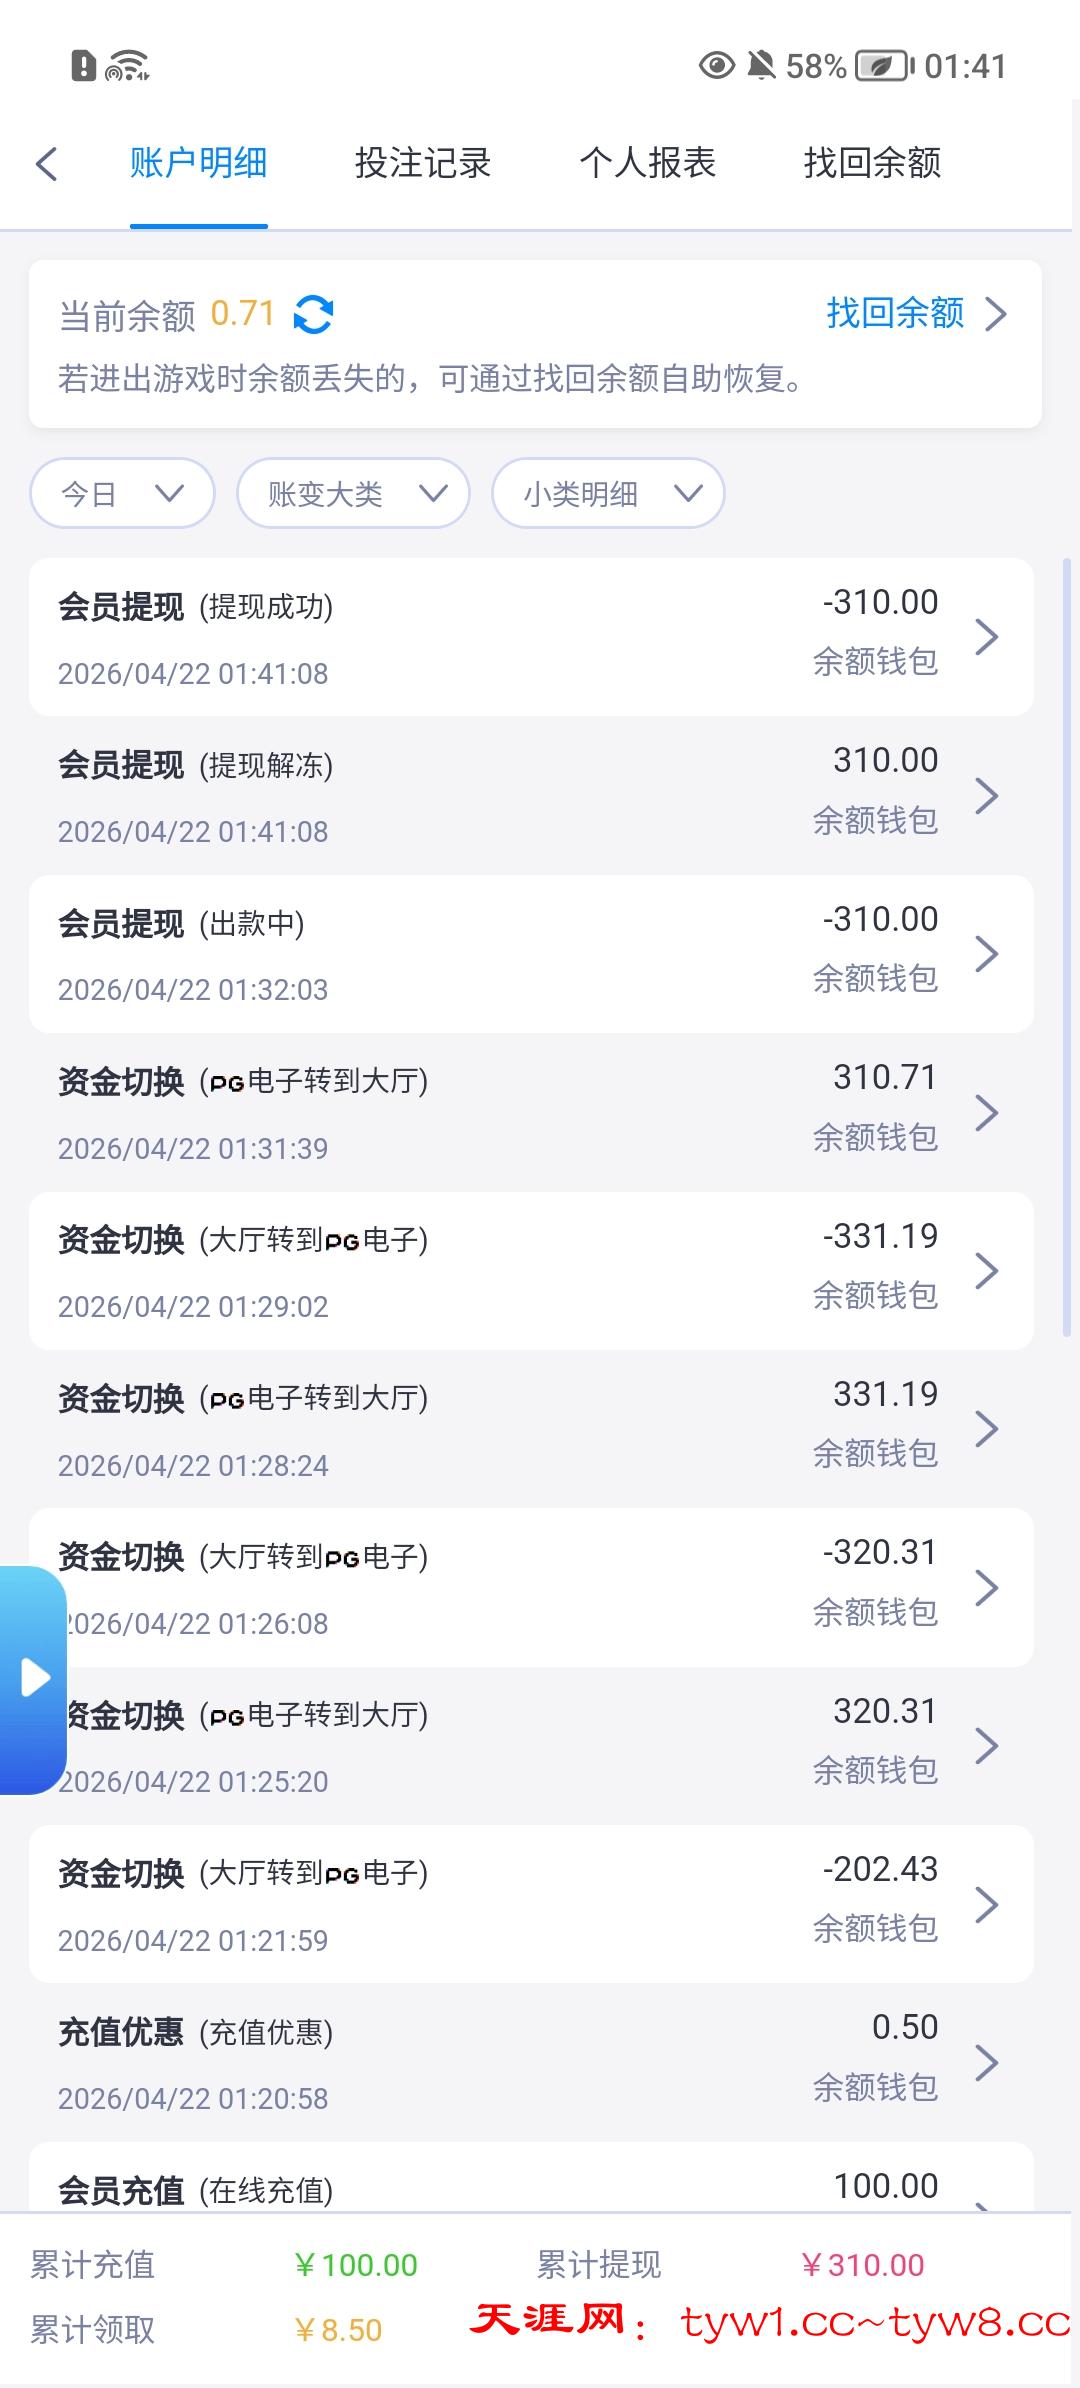
Task: Tap the eye icon in status bar
Action: pos(716,66)
